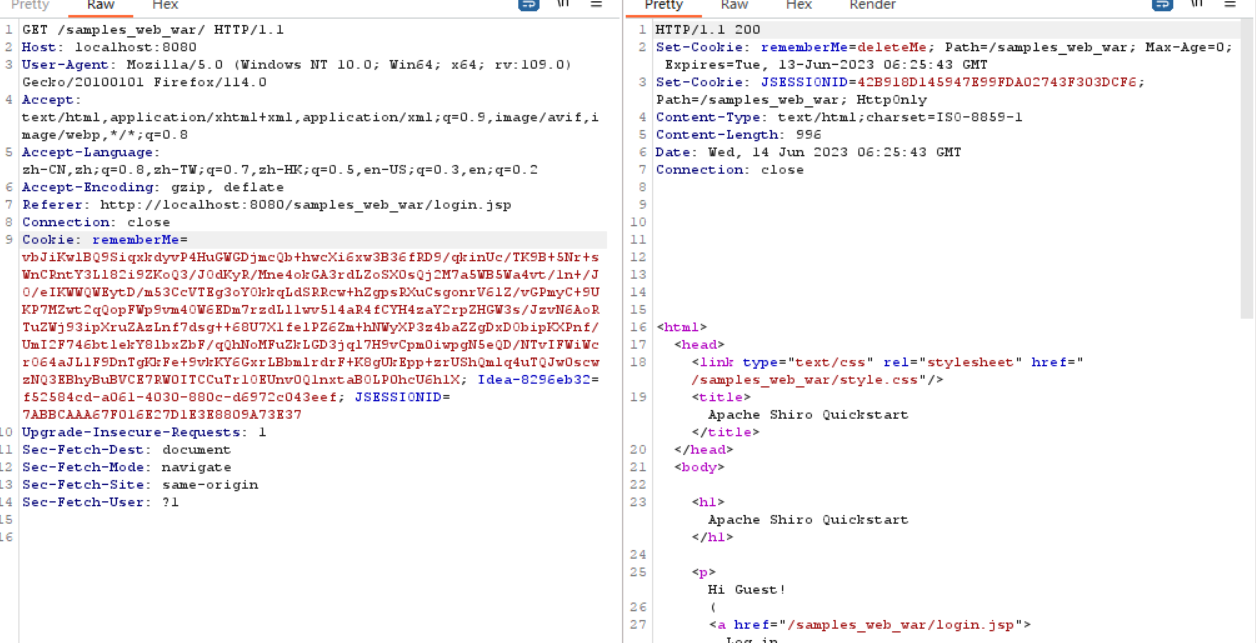Click the Upgrade-Insecure-Requests header line
The image size is (1256, 643).
coord(144,432)
